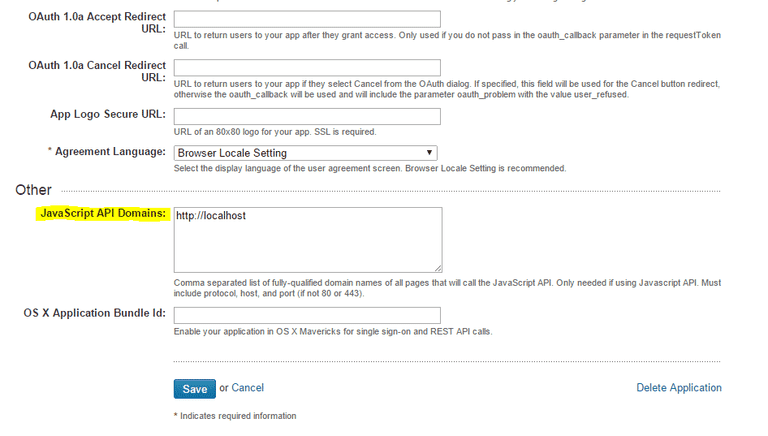Click inside the JavaScript API Domains textarea
The height and width of the screenshot is (436, 768).
pos(307,239)
